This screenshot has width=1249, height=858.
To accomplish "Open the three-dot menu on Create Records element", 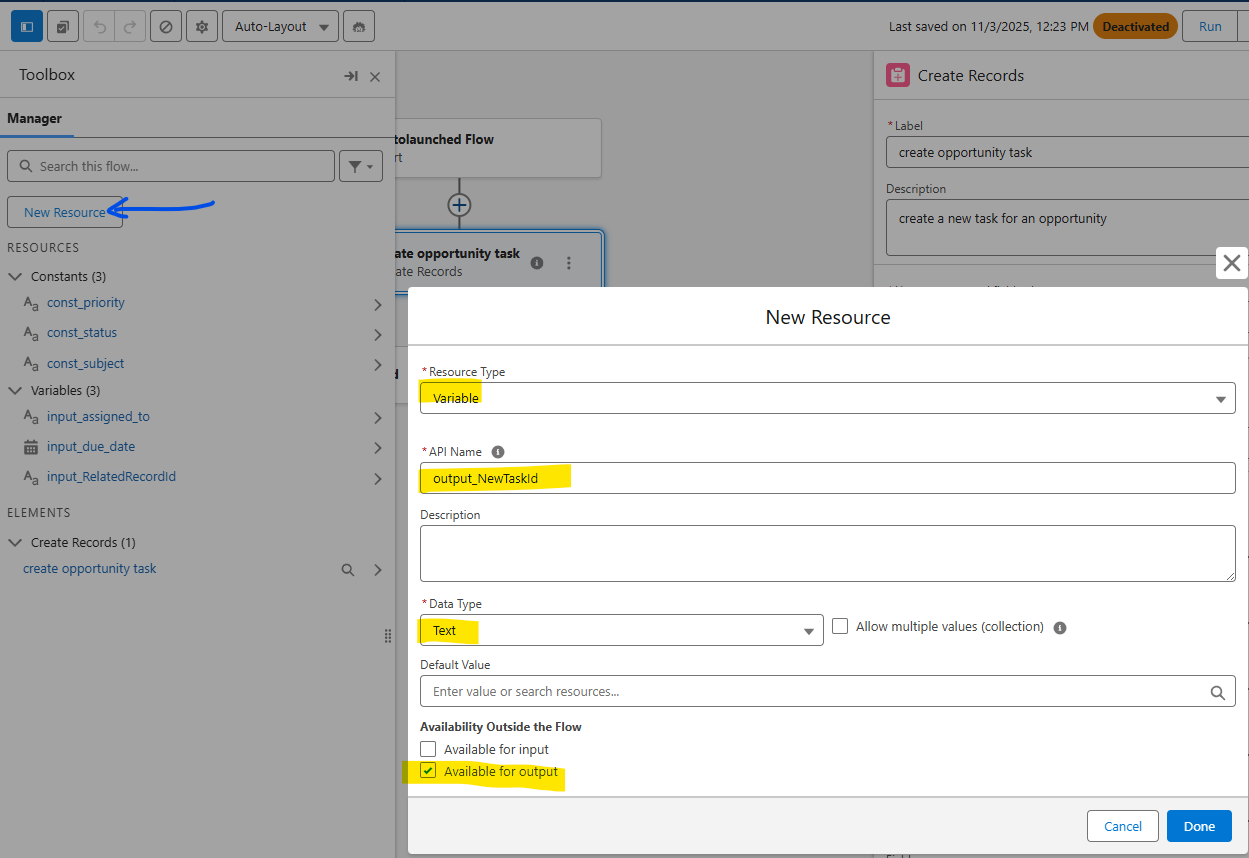I will (569, 263).
